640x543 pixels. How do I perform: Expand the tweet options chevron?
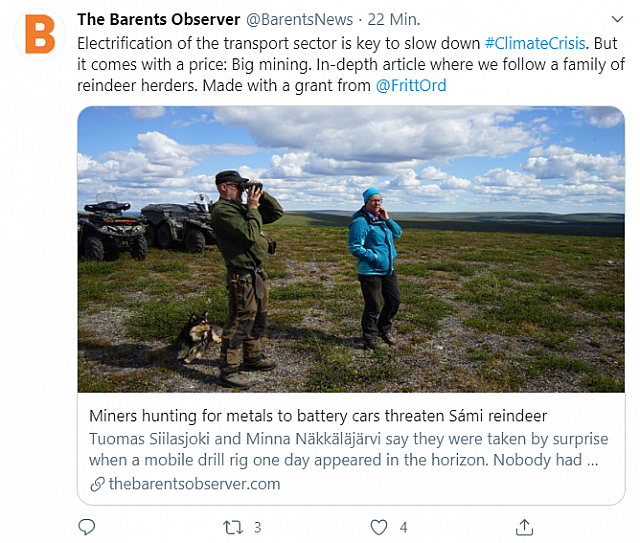(x=617, y=19)
